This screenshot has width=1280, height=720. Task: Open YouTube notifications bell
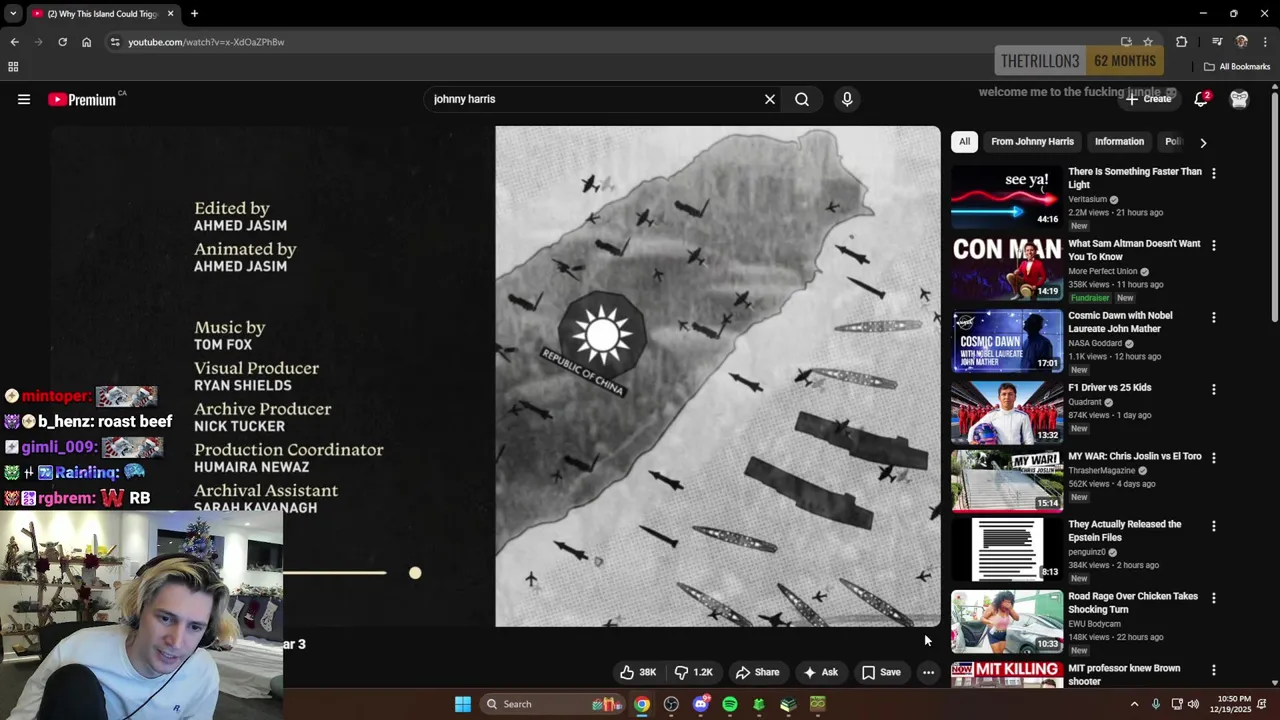(x=1201, y=99)
